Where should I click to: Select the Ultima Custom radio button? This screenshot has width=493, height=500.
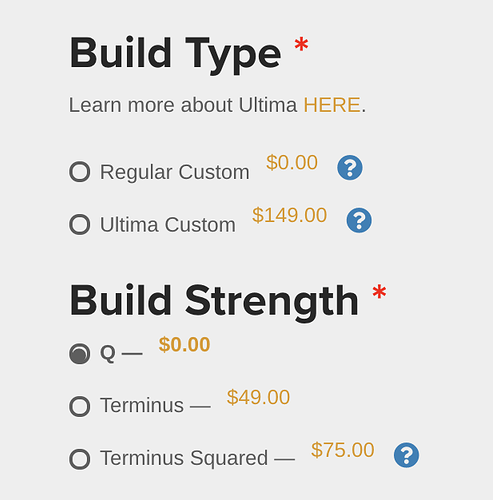[x=80, y=224]
